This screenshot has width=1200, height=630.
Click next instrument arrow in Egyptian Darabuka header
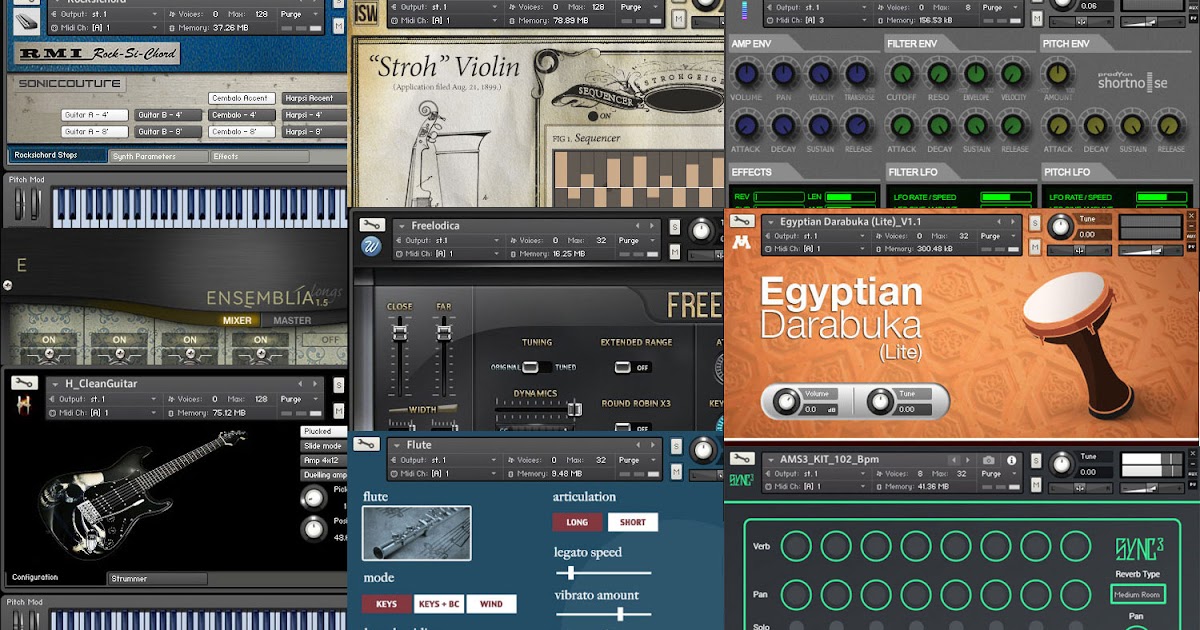click(1012, 222)
